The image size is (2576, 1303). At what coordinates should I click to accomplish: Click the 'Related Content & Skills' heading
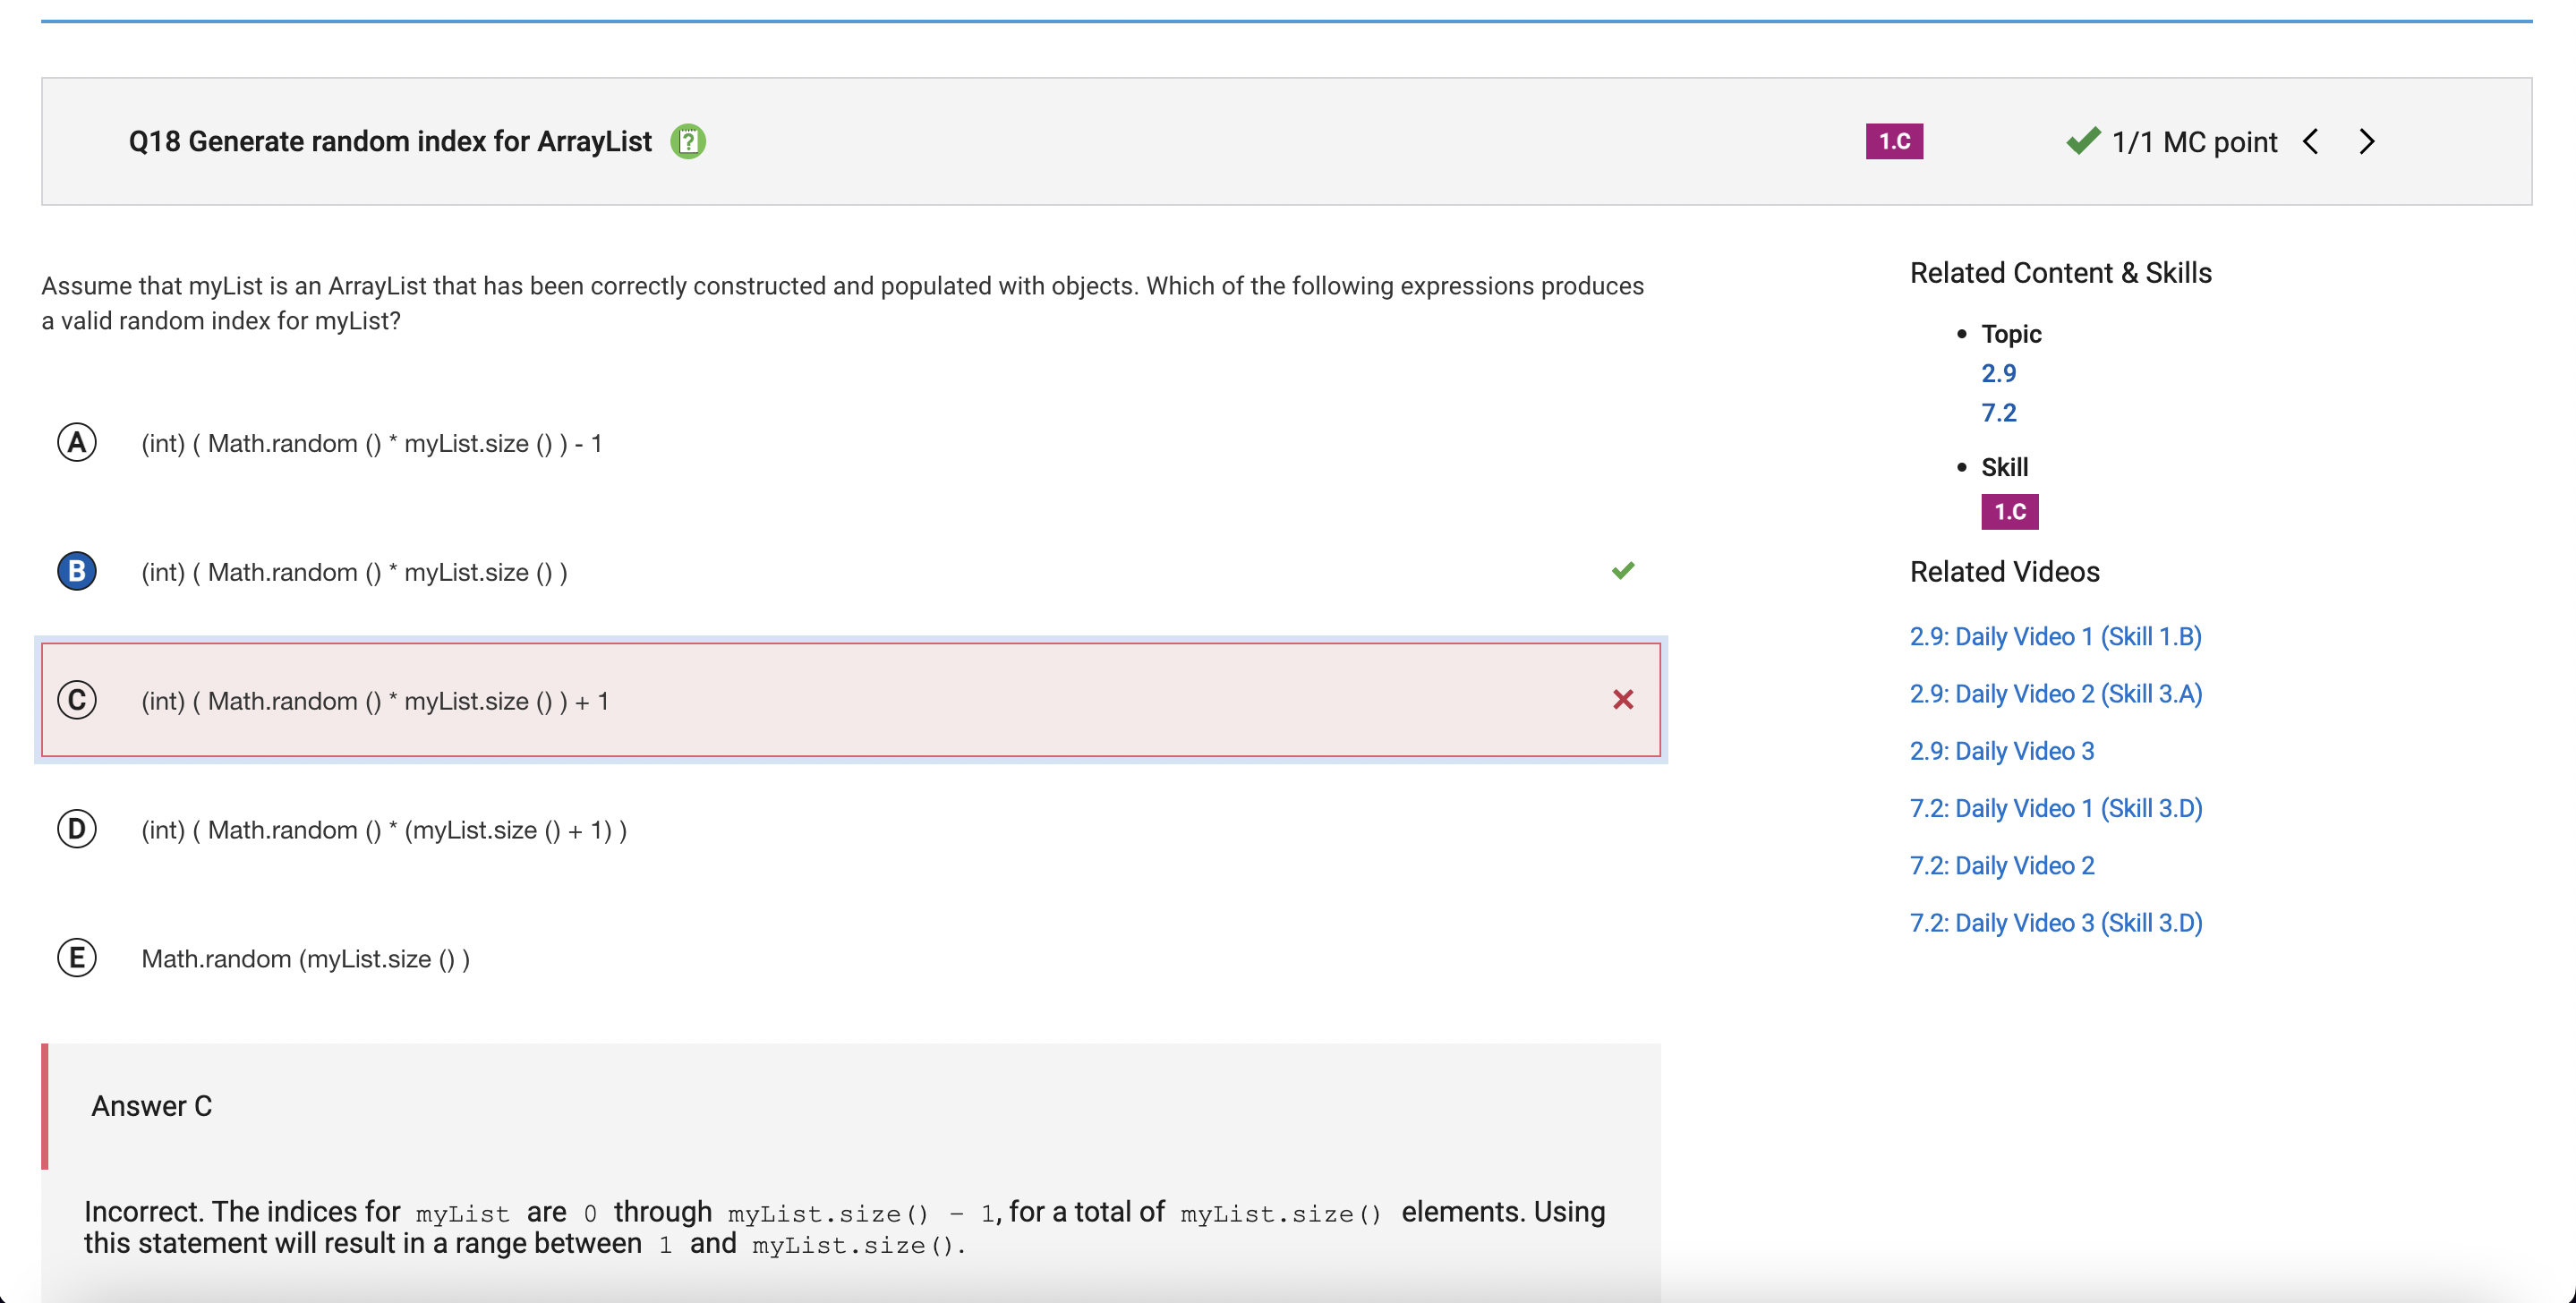tap(2060, 273)
